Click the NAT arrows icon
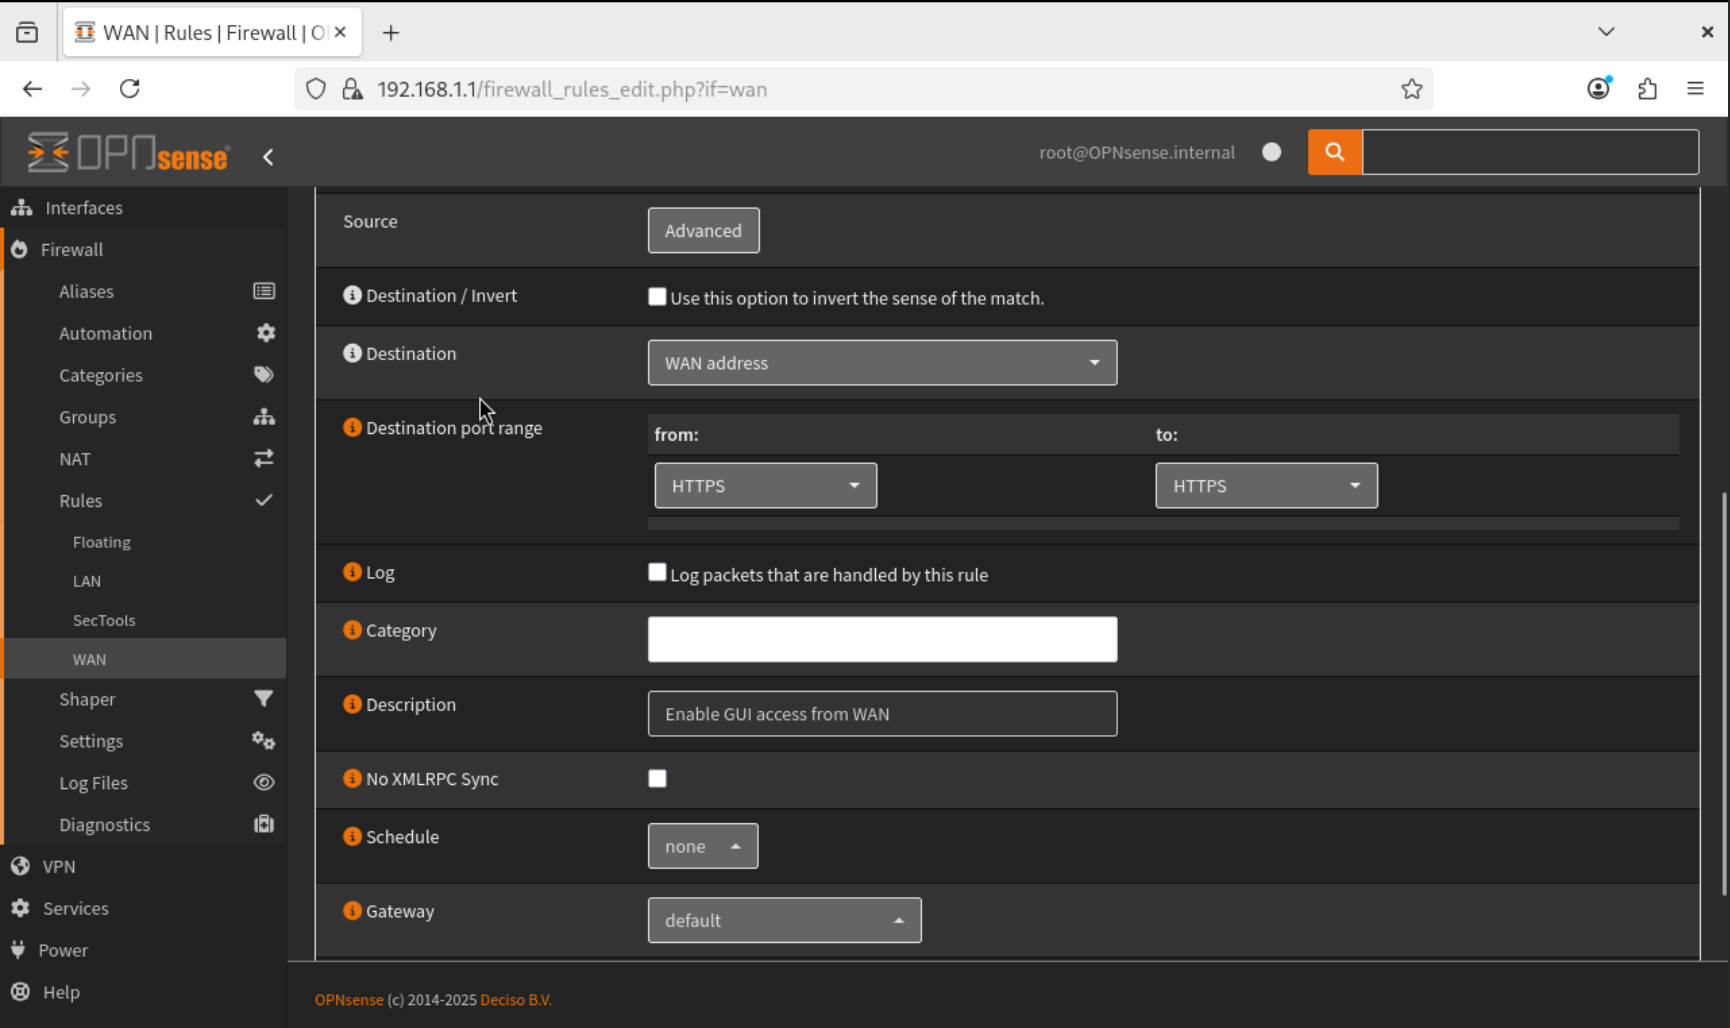Viewport: 1730px width, 1028px height. 264,458
